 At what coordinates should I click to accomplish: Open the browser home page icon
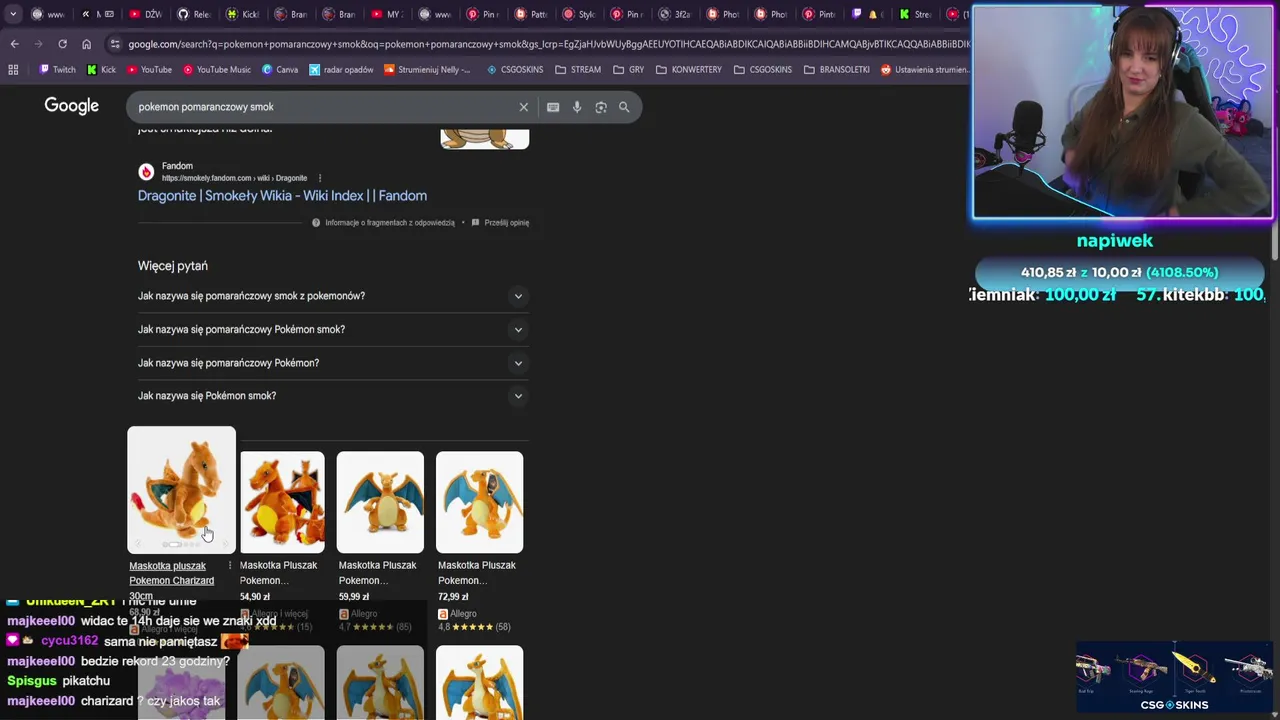(x=86, y=44)
